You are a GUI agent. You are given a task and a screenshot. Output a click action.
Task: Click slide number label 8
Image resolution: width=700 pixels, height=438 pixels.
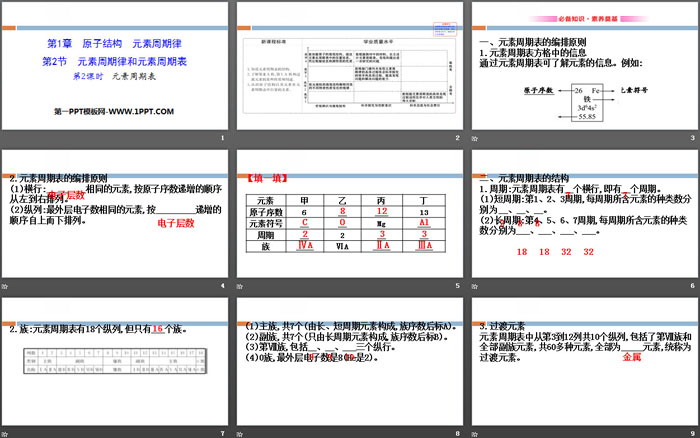click(x=458, y=434)
